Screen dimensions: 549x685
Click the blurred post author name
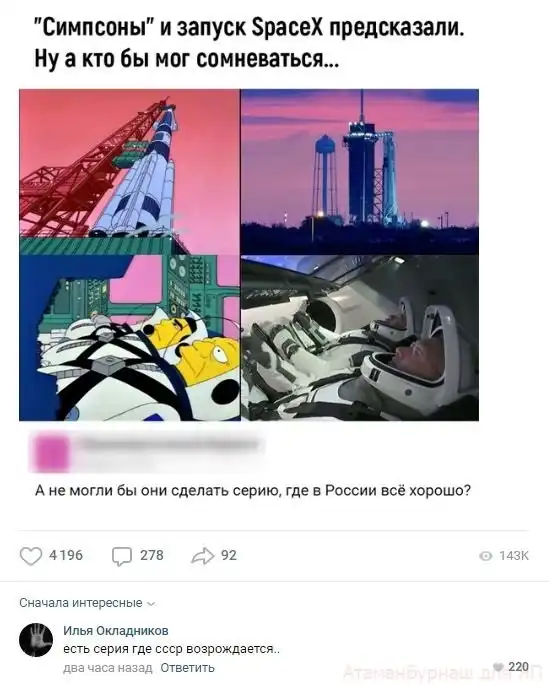pyautogui.click(x=168, y=445)
